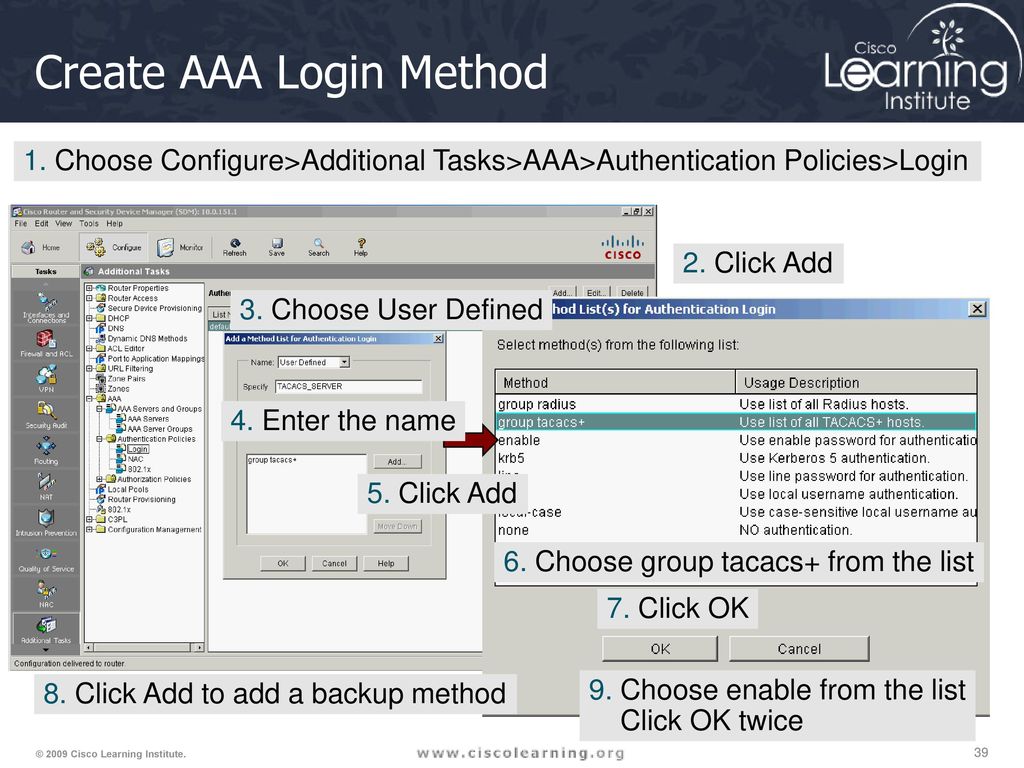Open the File menu
Image resolution: width=1024 pixels, height=768 pixels.
pos(21,223)
